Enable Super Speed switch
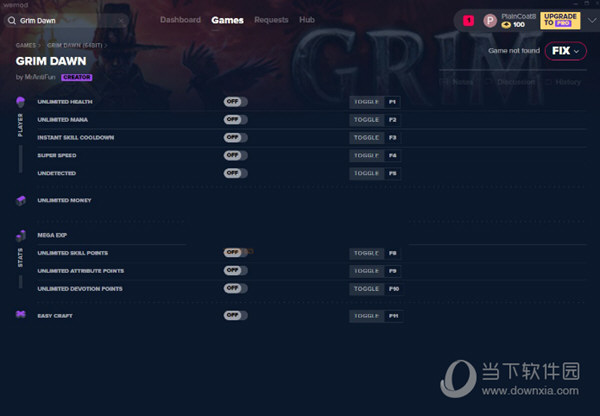Screen dimensions: 600x416 tap(236, 155)
